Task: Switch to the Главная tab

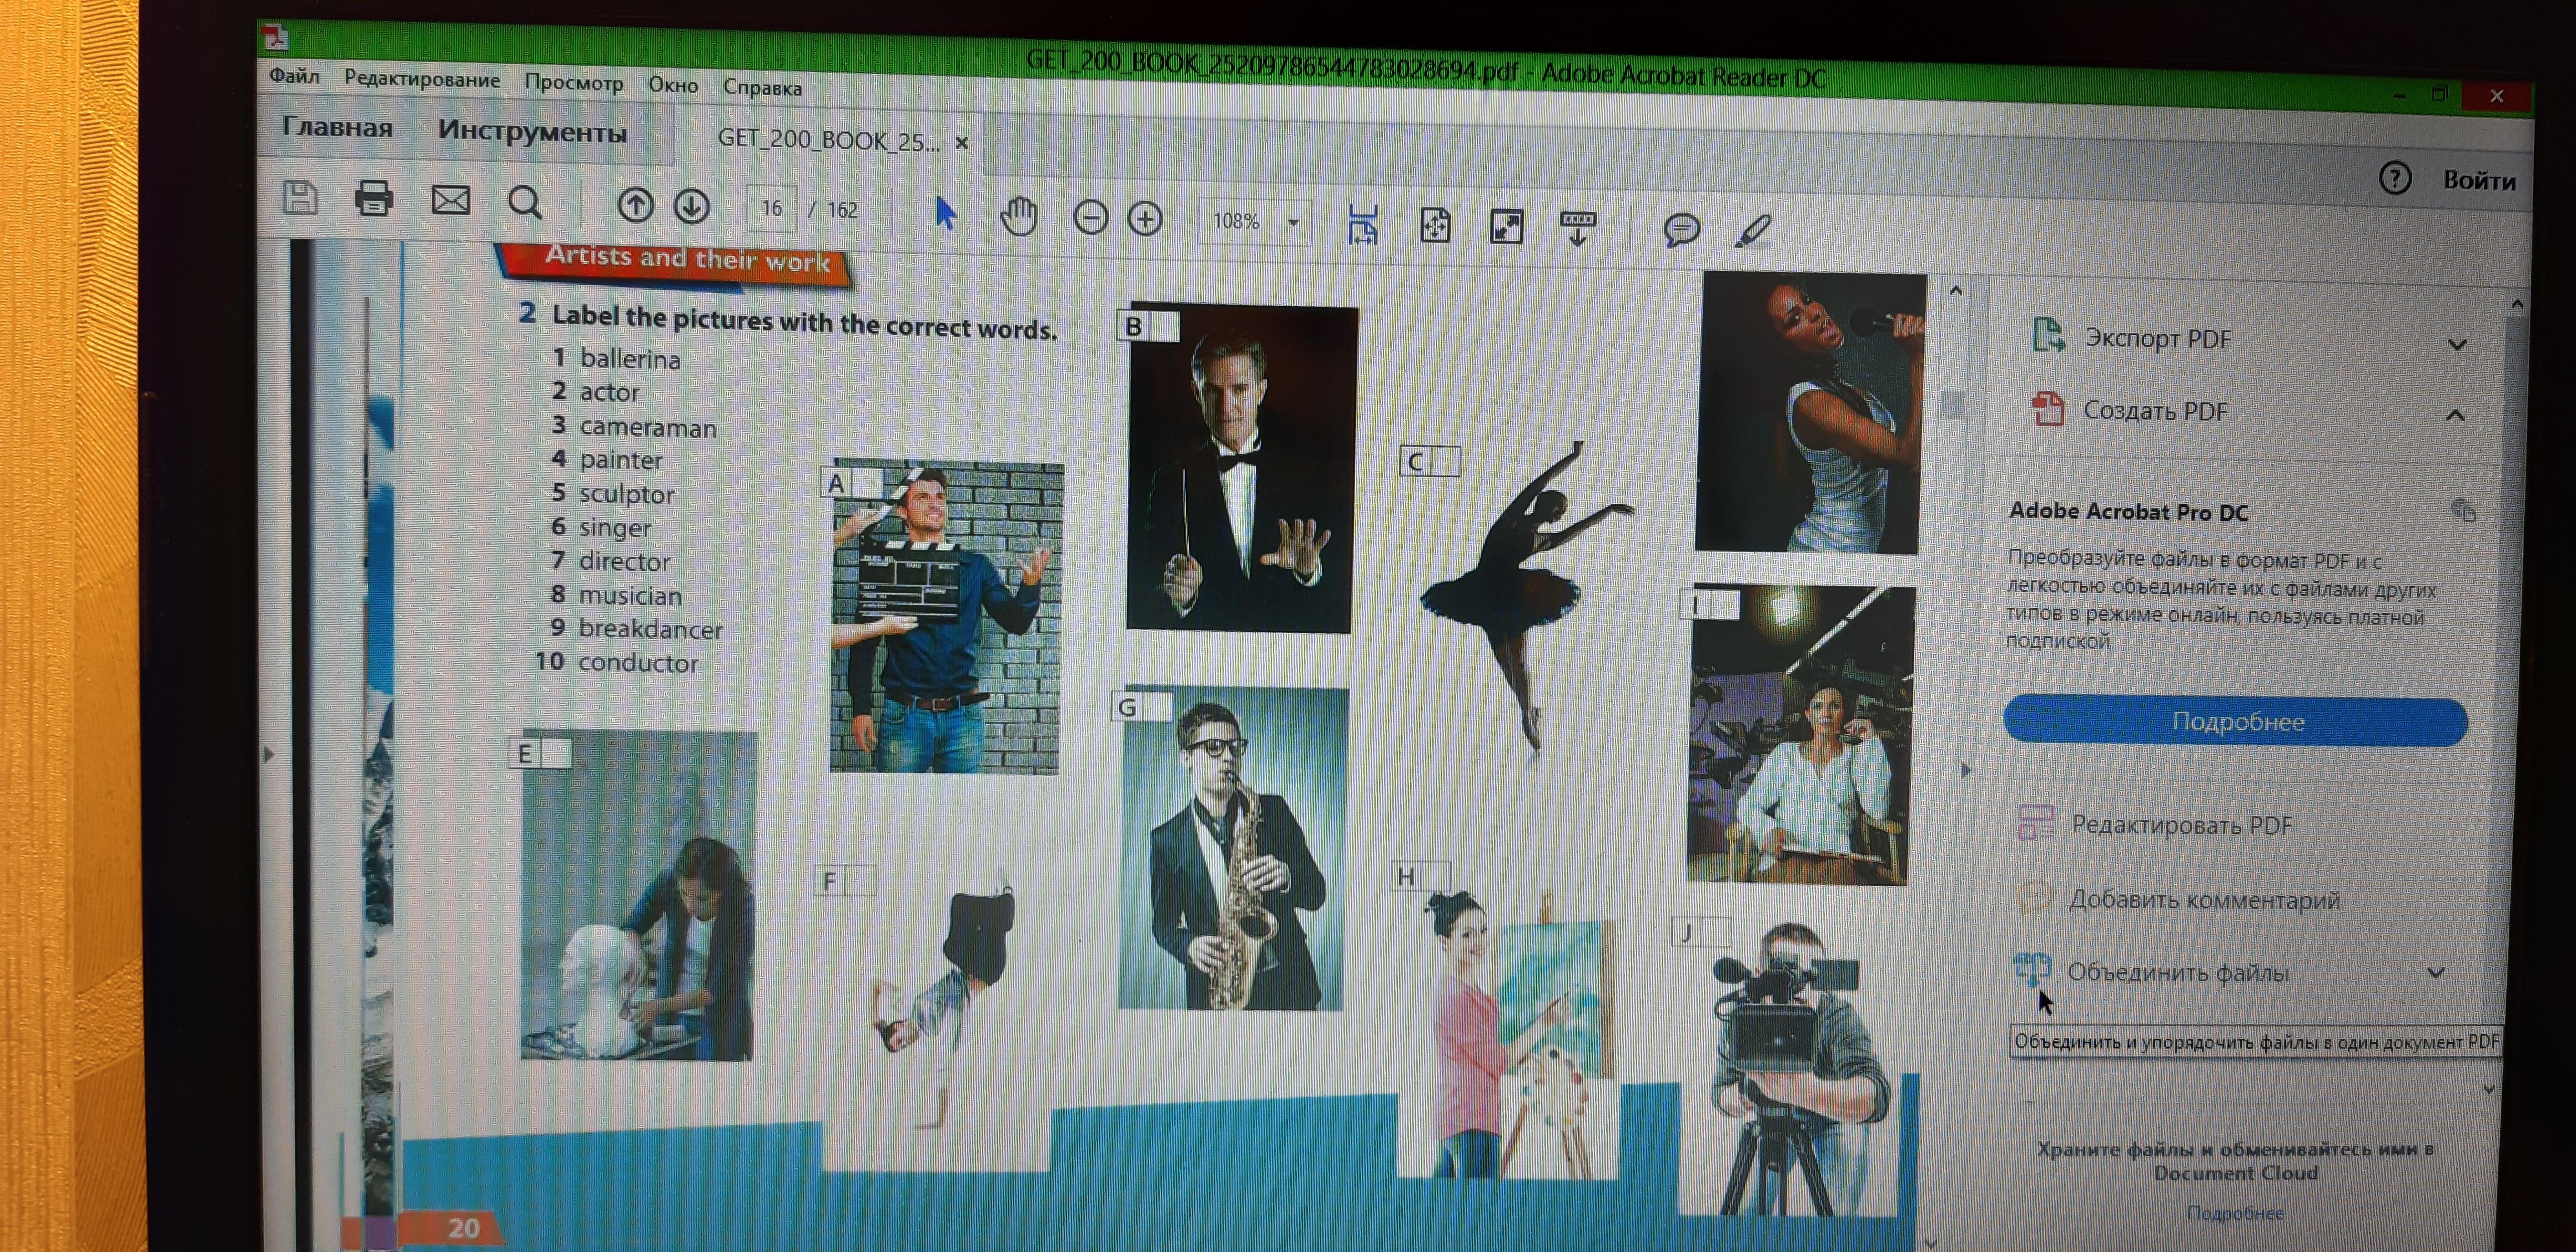Action: (x=337, y=127)
